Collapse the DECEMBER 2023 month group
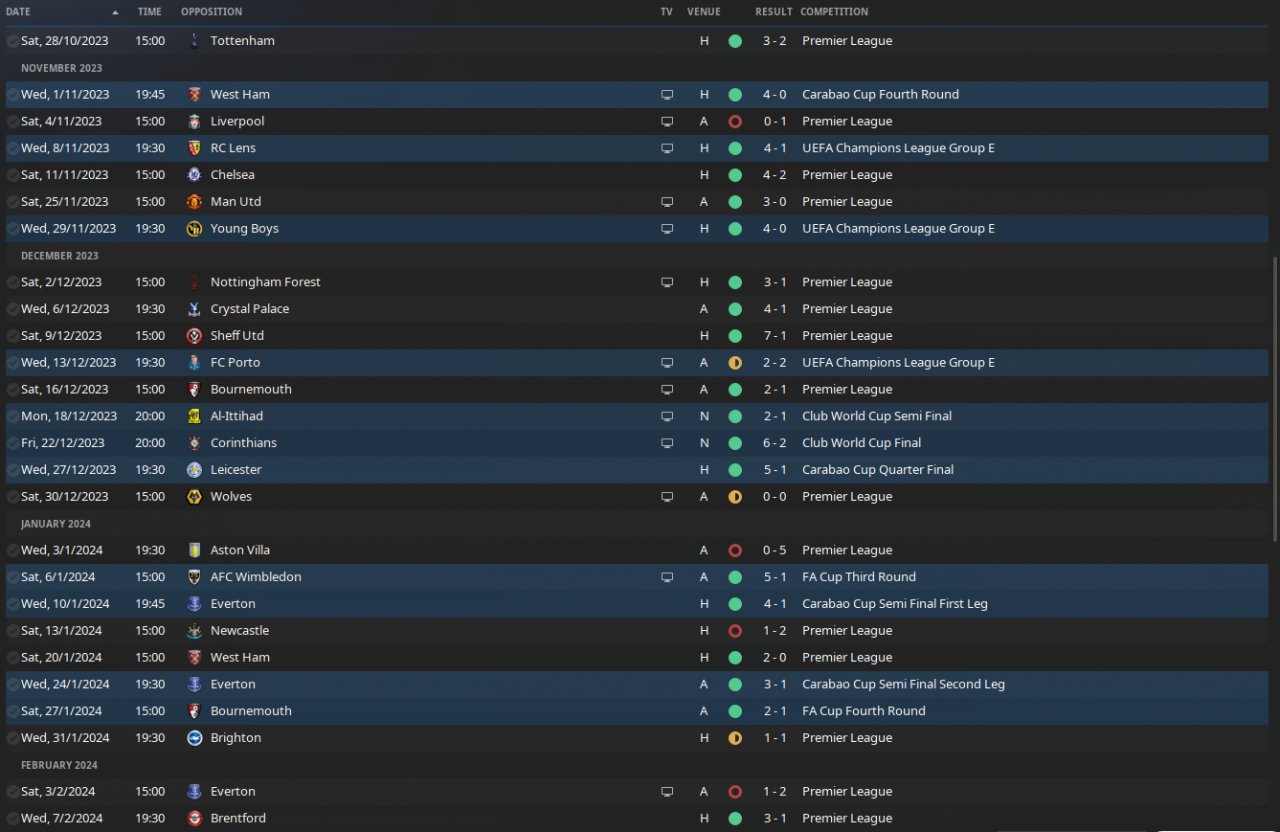 (59, 255)
